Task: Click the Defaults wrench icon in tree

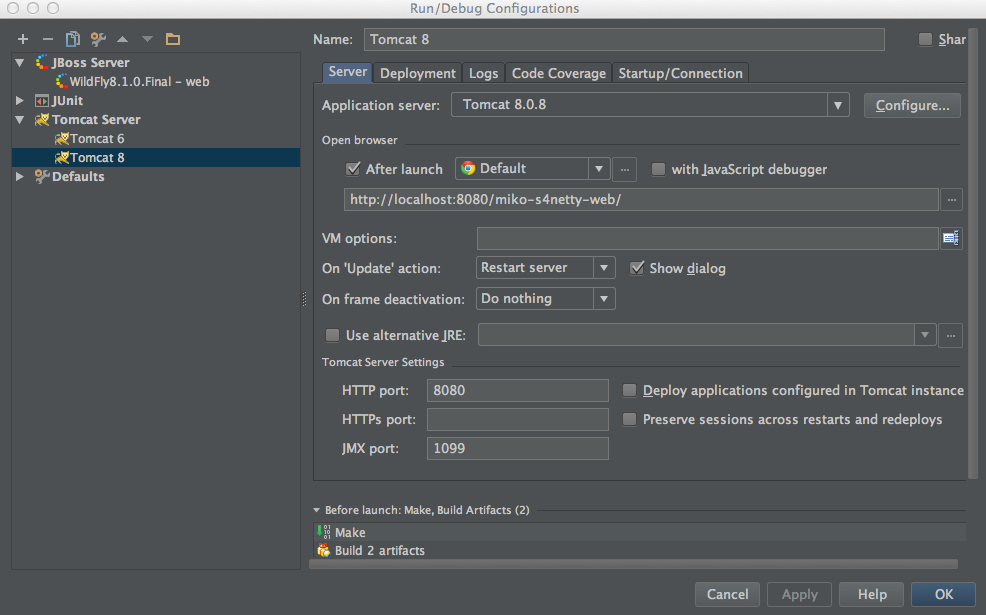Action: 42,176
